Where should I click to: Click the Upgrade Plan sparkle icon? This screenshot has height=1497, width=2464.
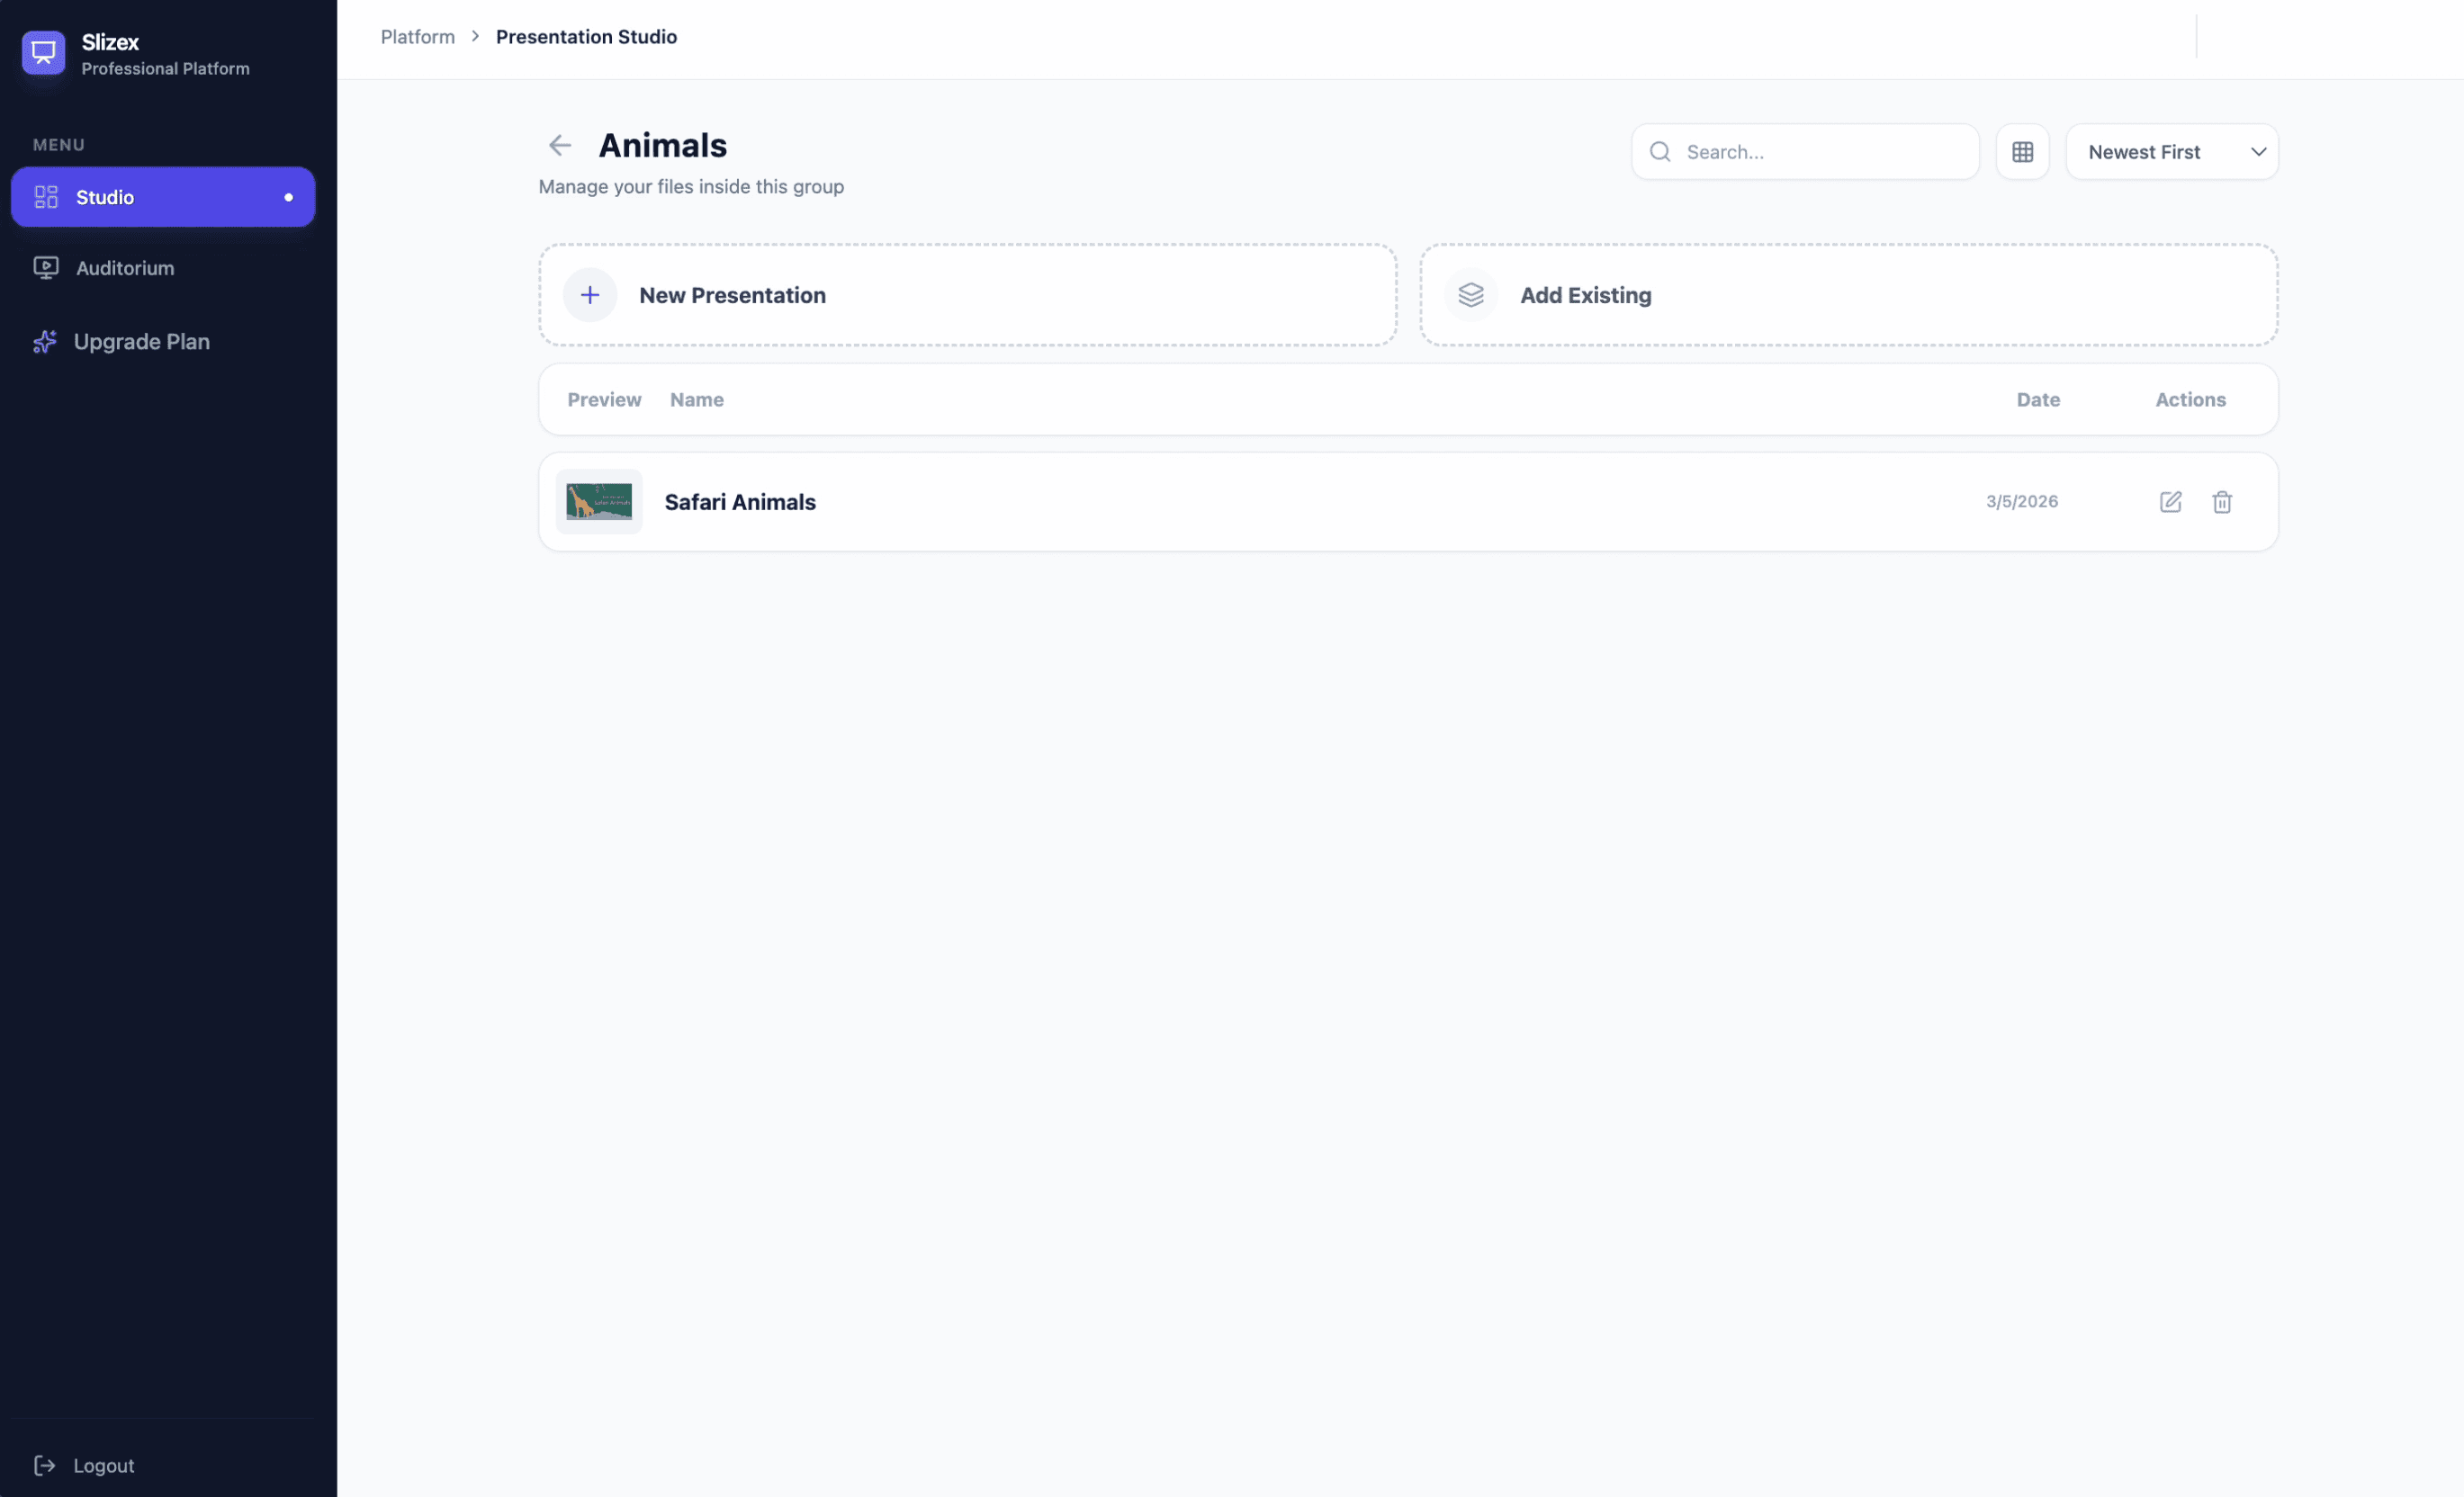[45, 341]
